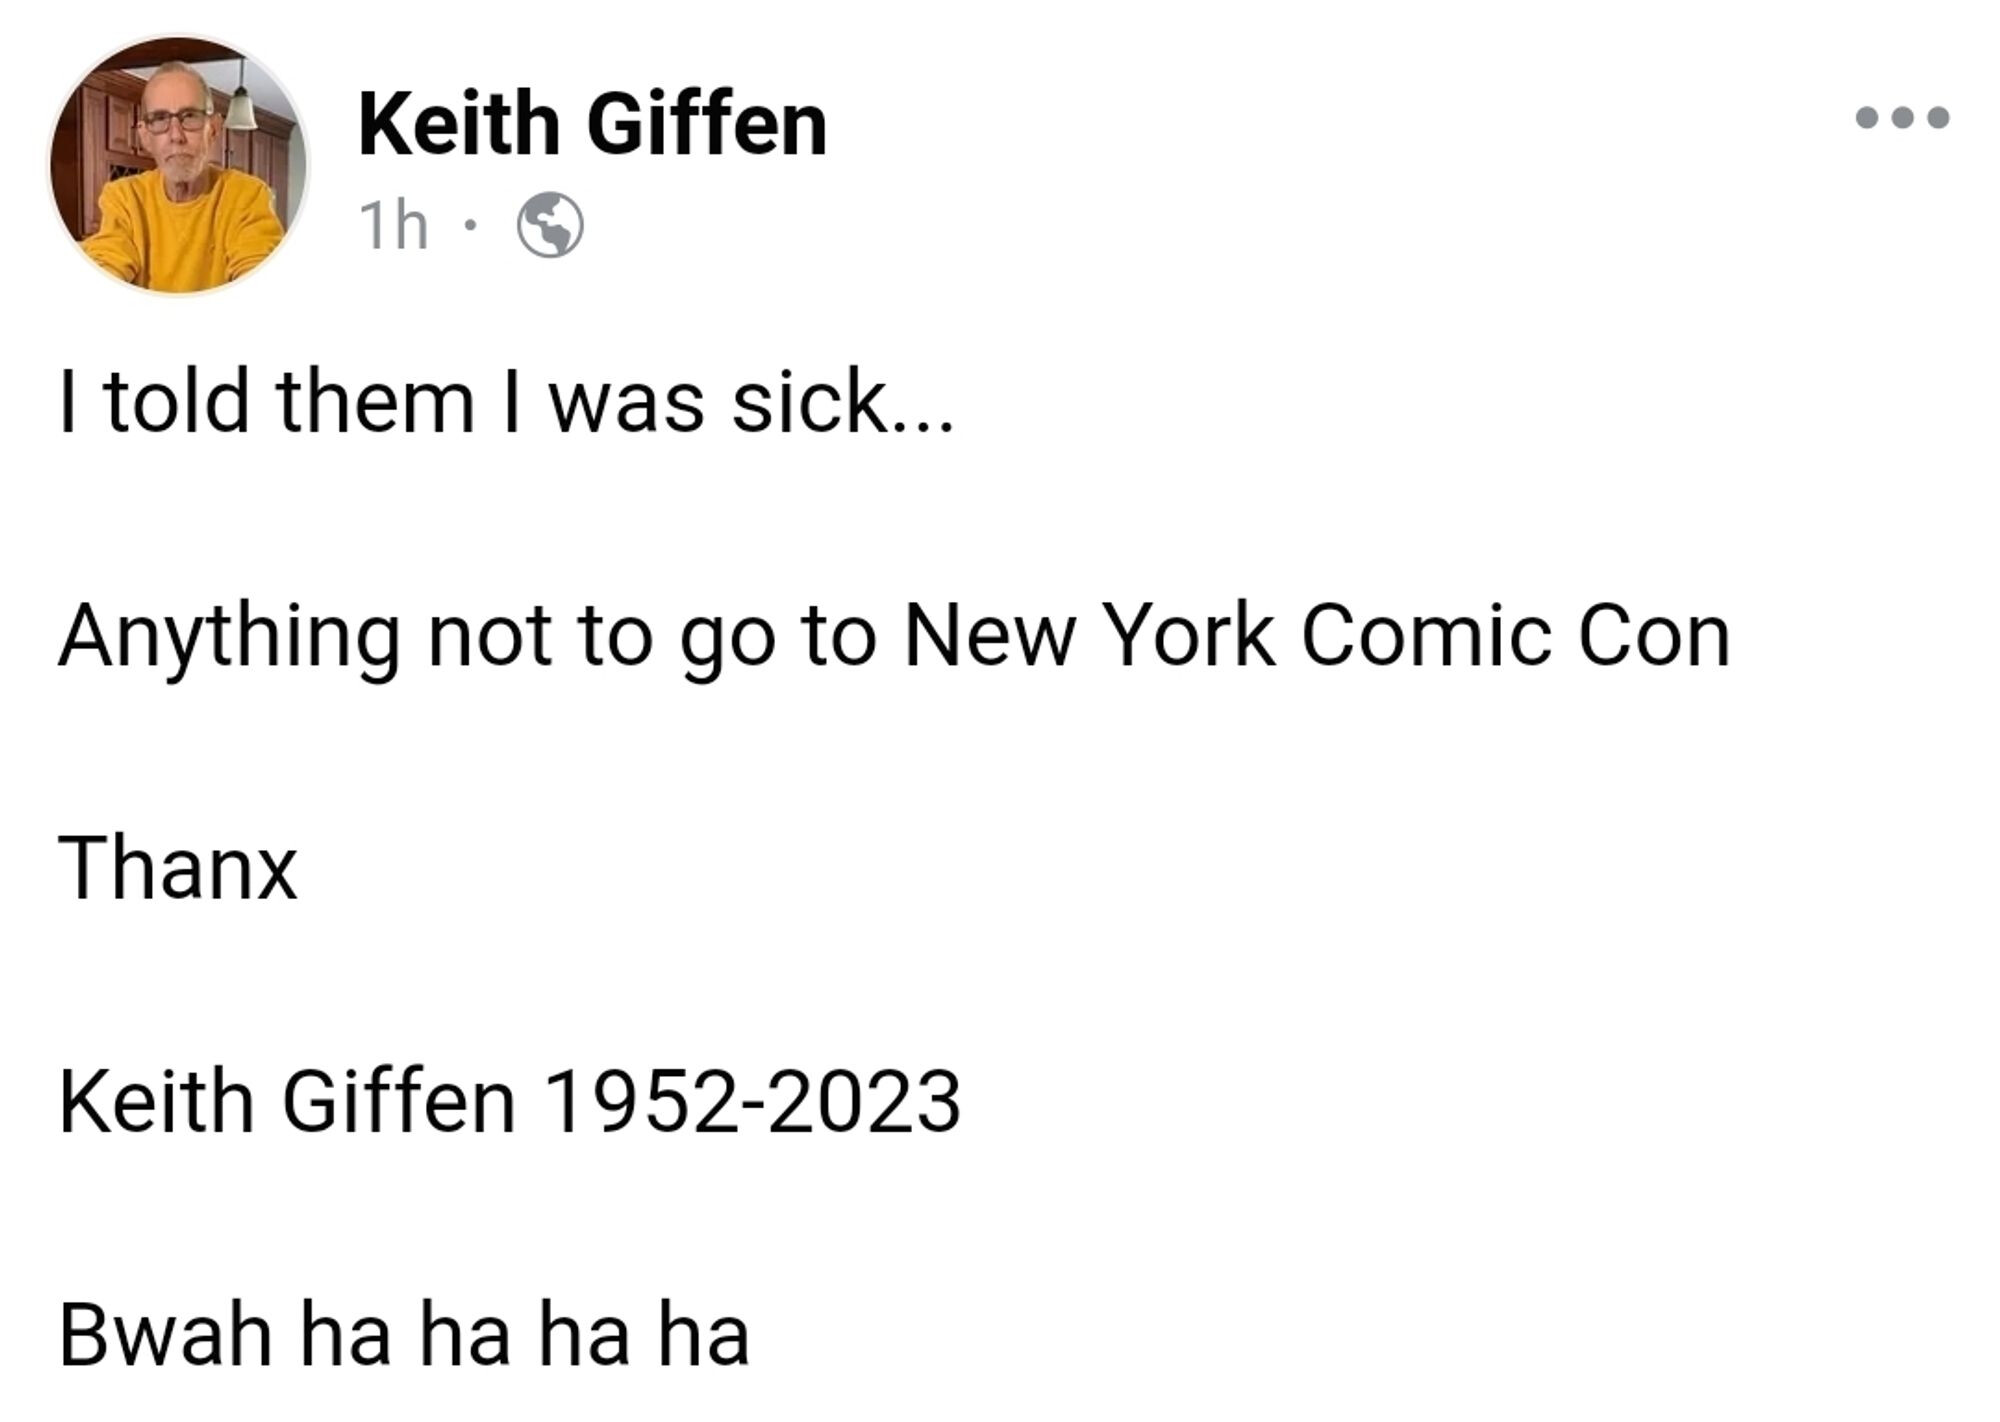Screen dimensions: 2000x1422
Task: Click the words Comic Con in the post
Action: pos(1515,636)
